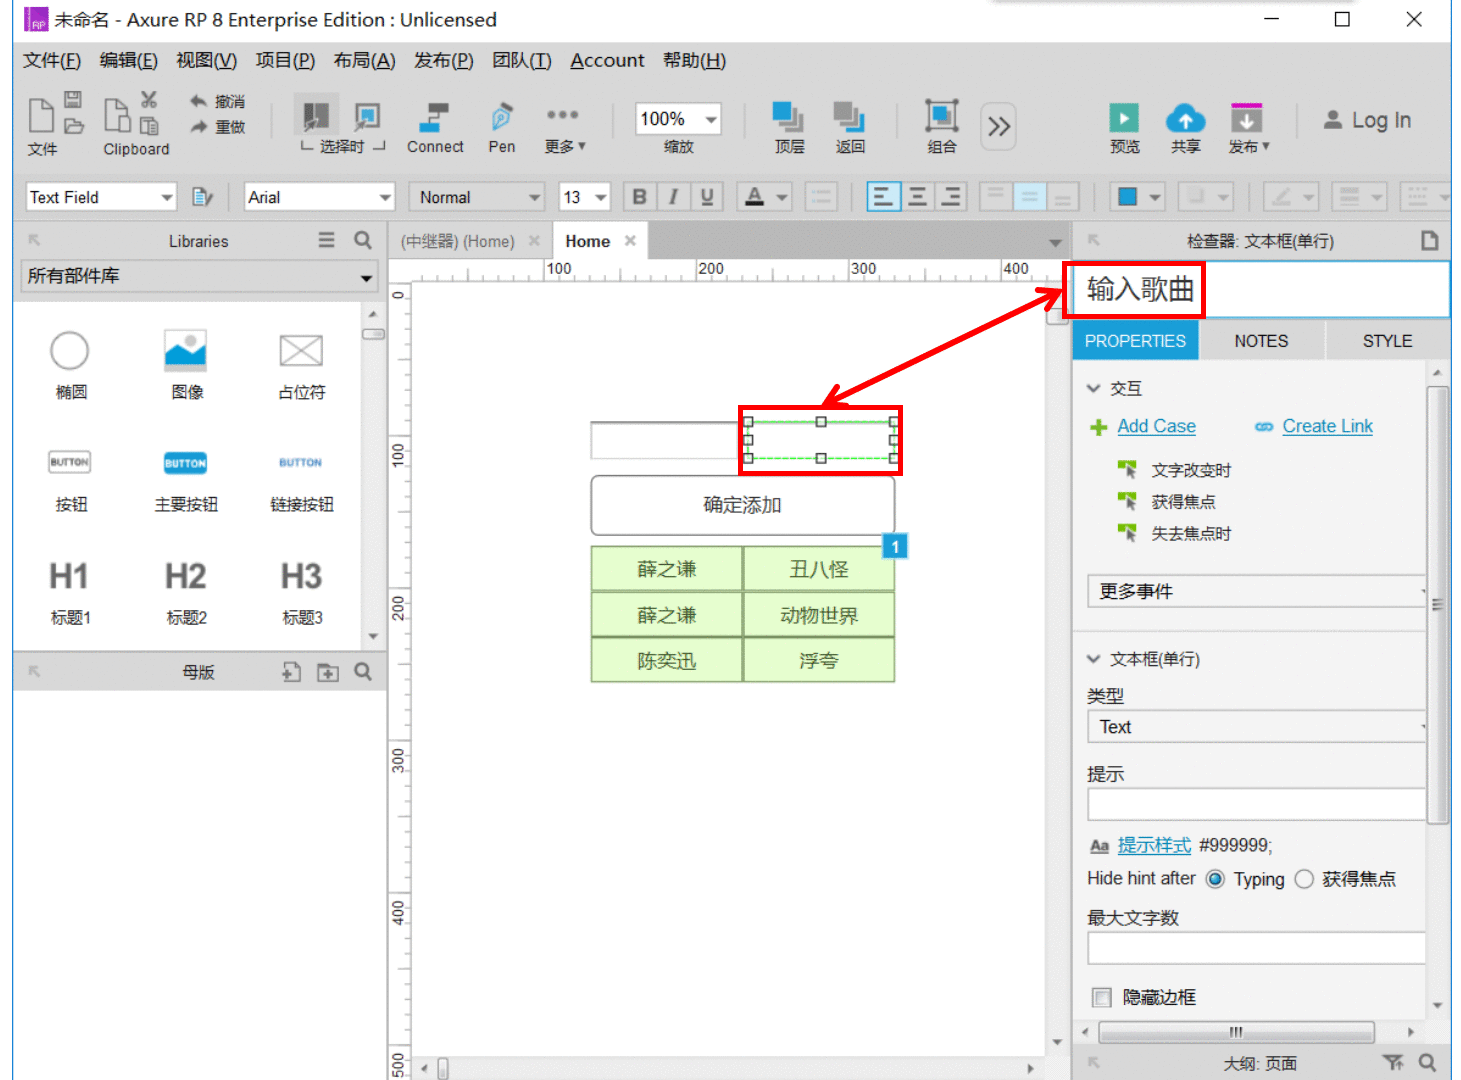Open the Libraries panel menu icon

click(327, 240)
